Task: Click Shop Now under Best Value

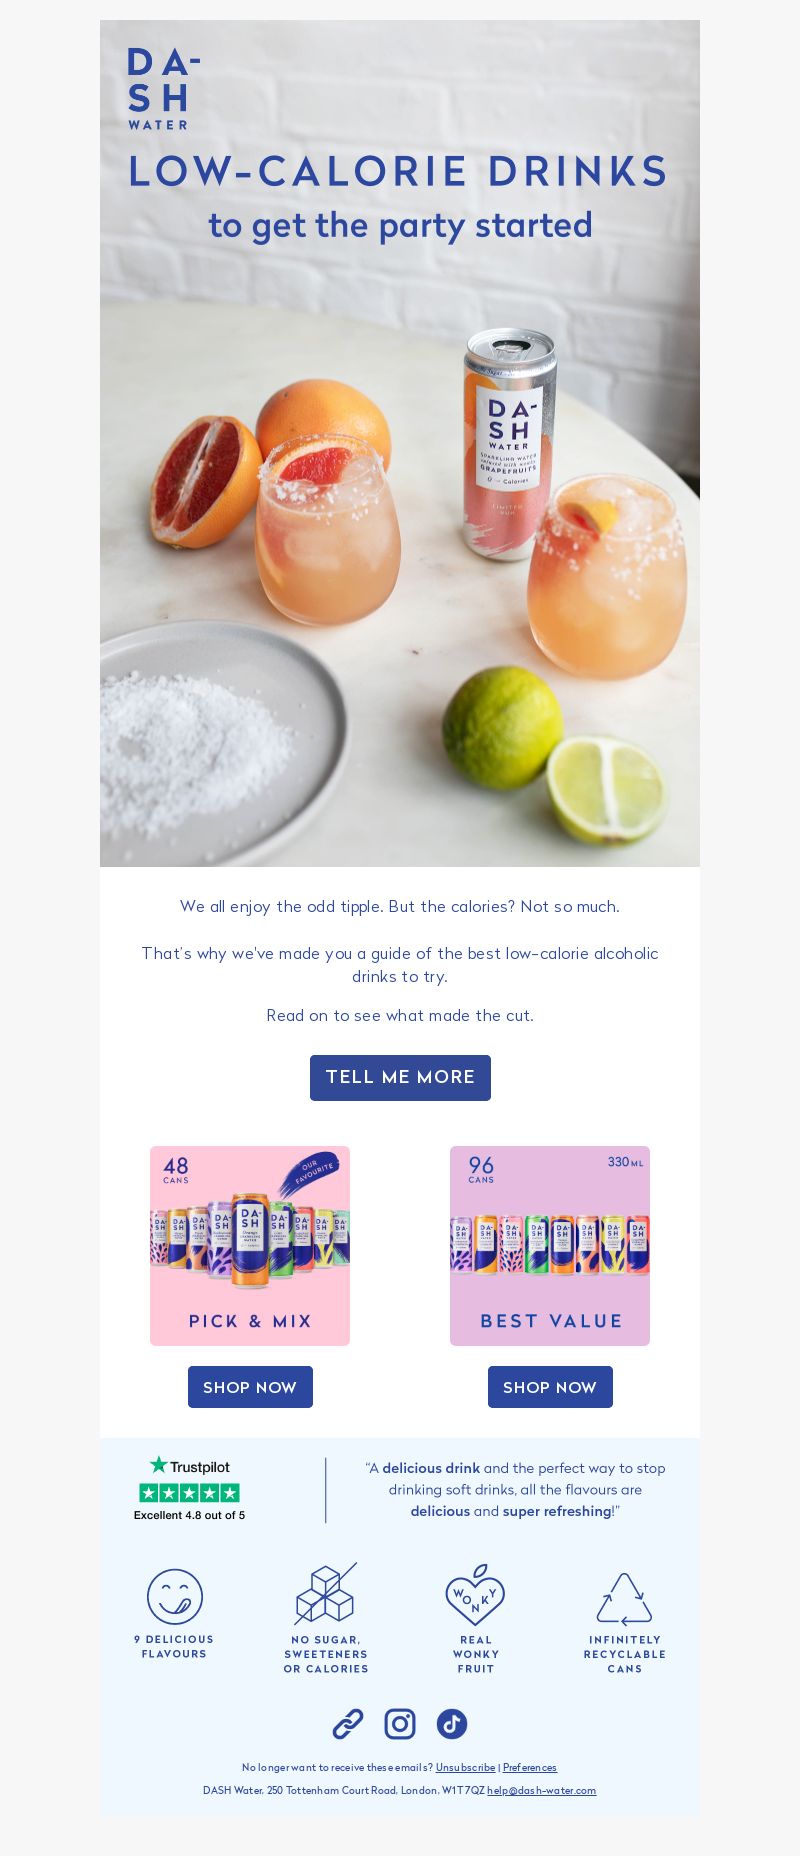Action: click(x=550, y=1387)
